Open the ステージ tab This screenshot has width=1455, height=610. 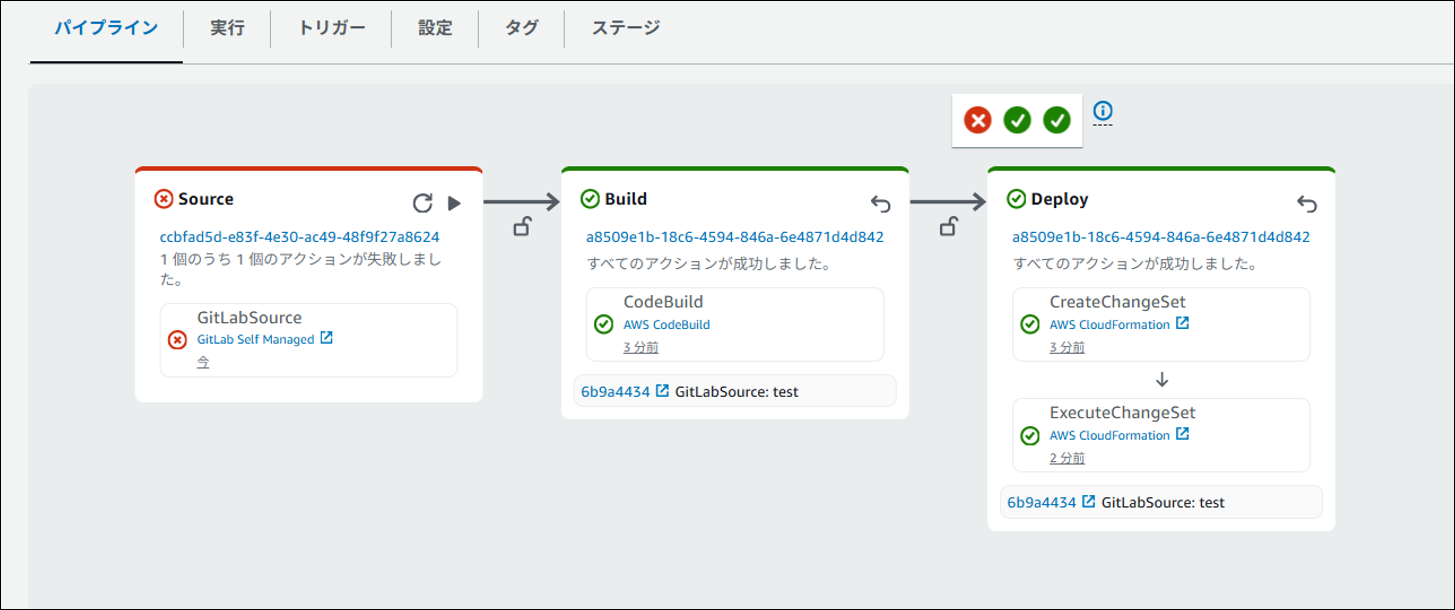click(x=625, y=28)
